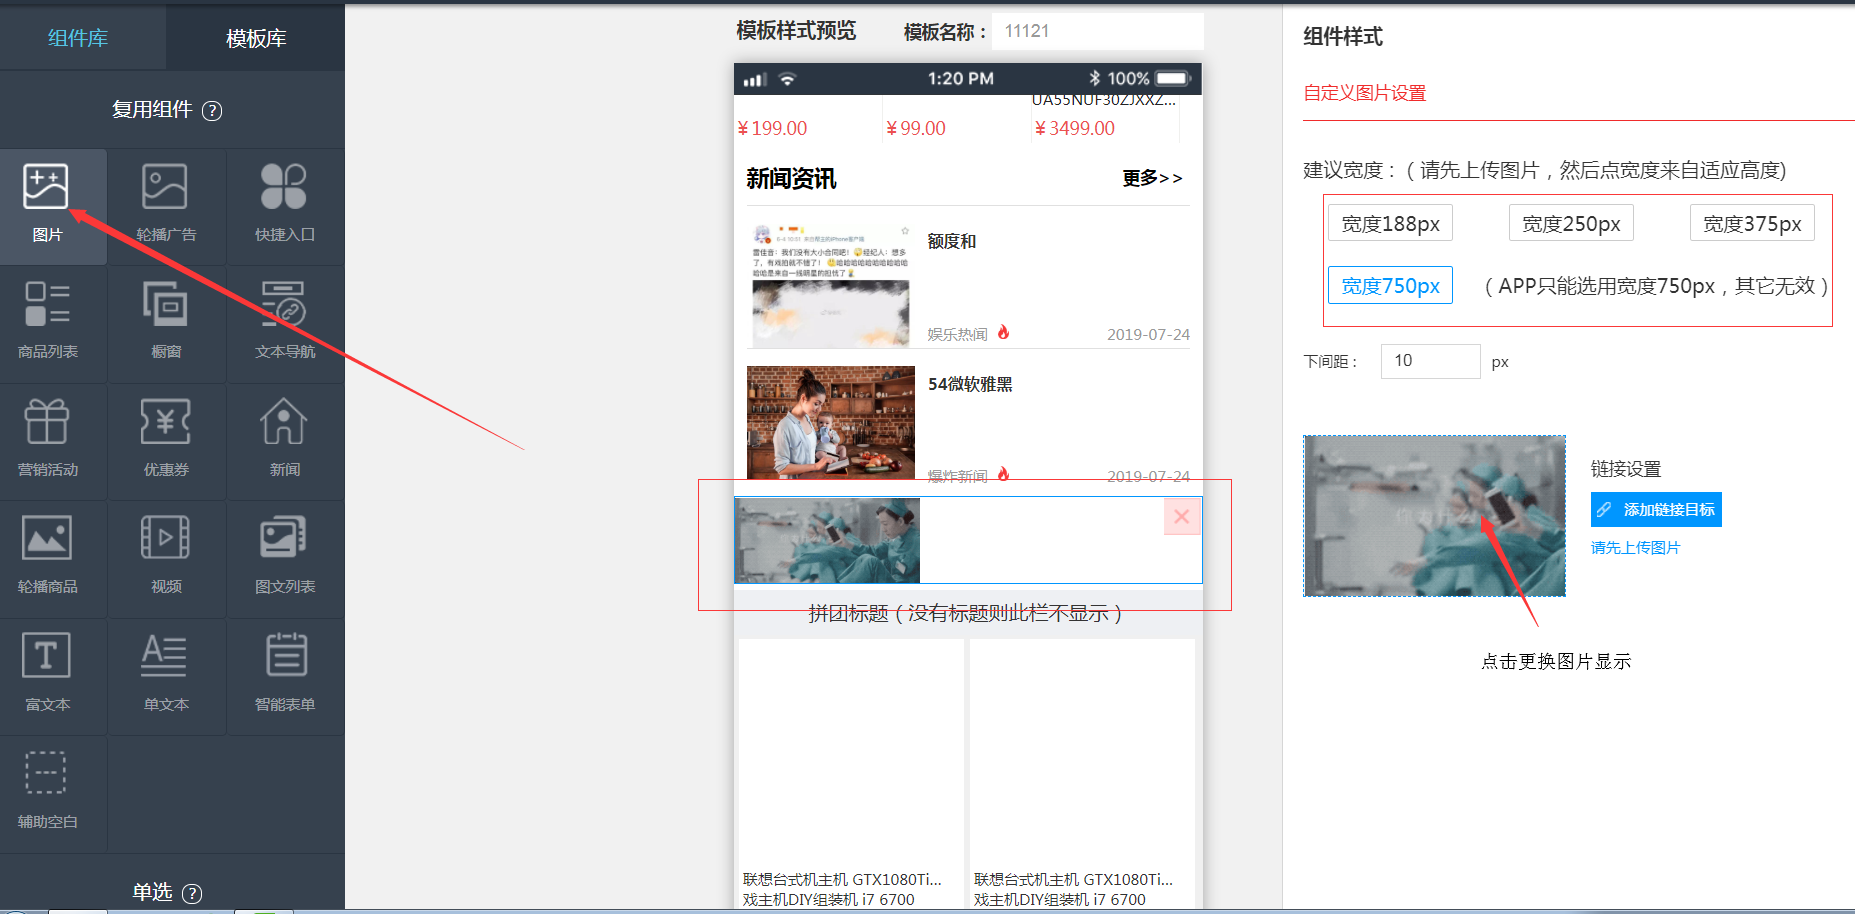
Task: Pick the 商品列表 product list component
Action: tap(47, 322)
